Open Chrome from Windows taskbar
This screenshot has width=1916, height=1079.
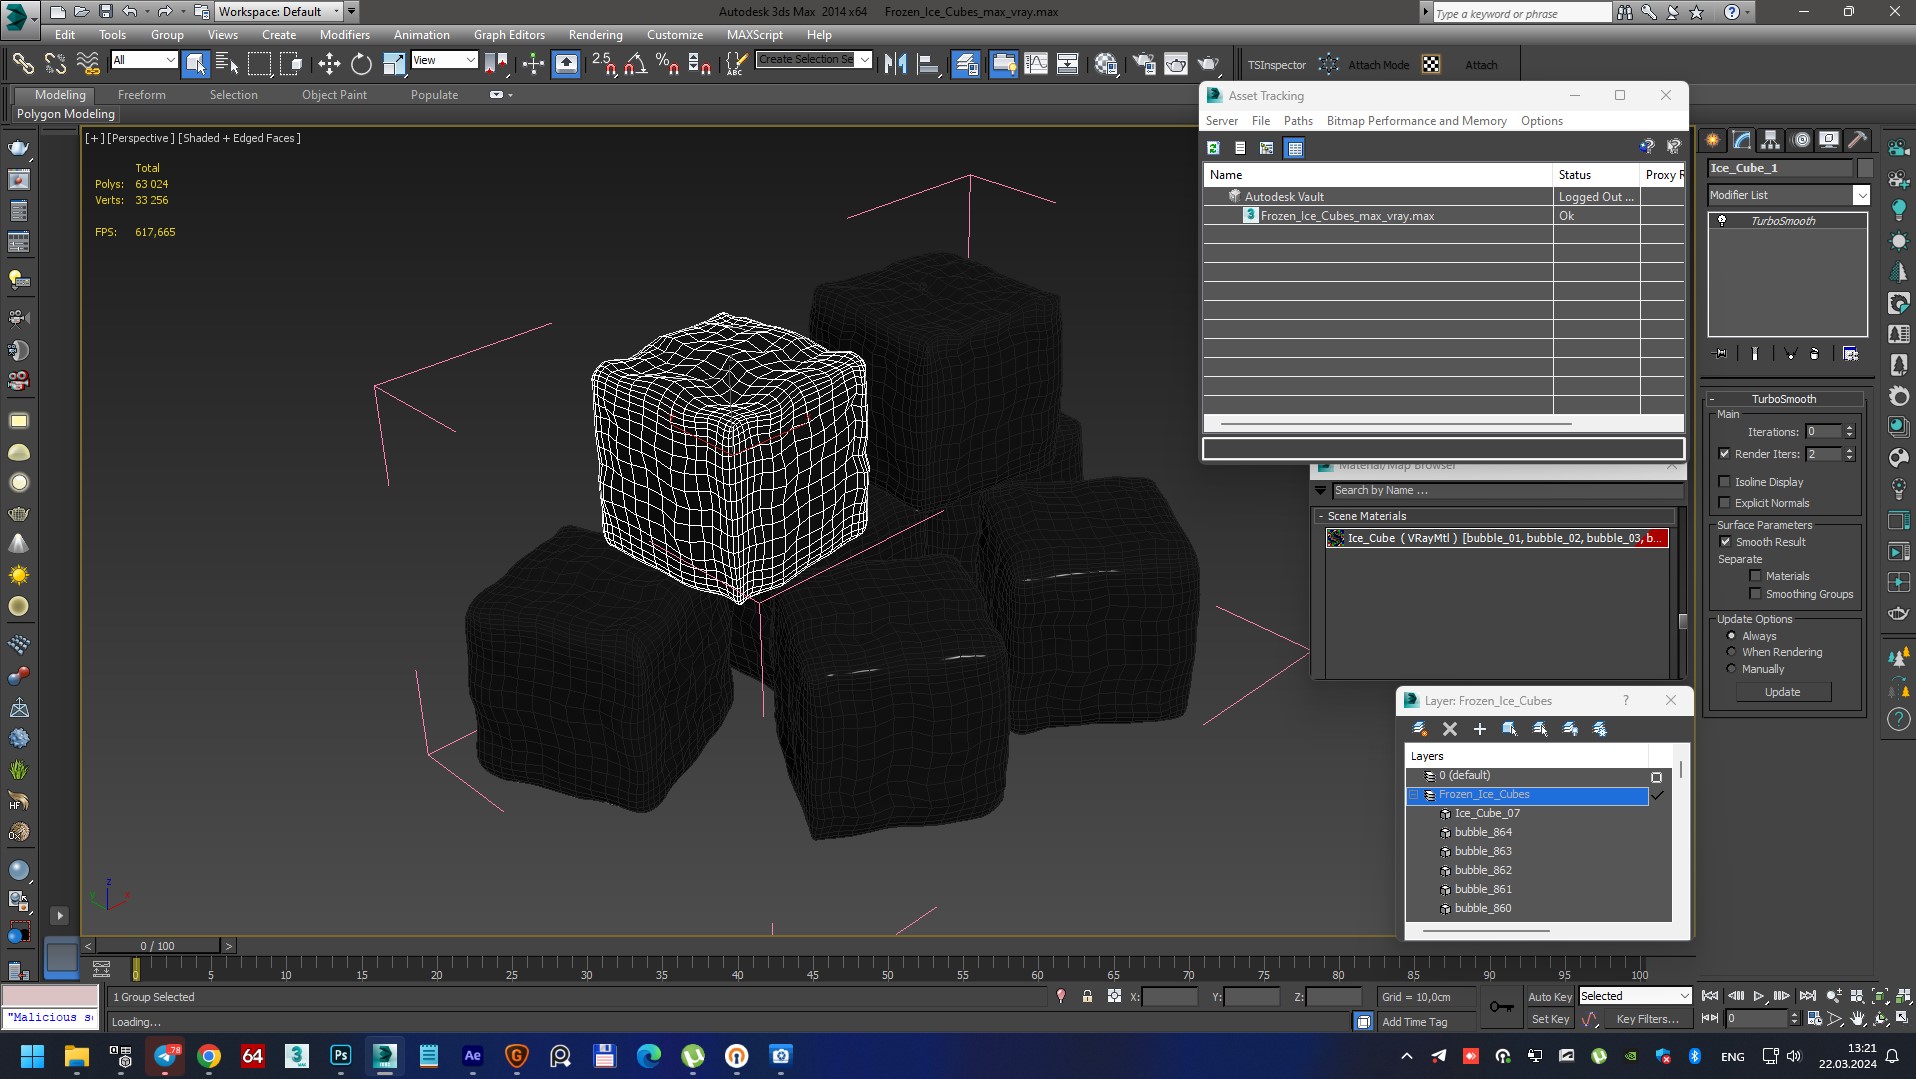[x=209, y=1056]
